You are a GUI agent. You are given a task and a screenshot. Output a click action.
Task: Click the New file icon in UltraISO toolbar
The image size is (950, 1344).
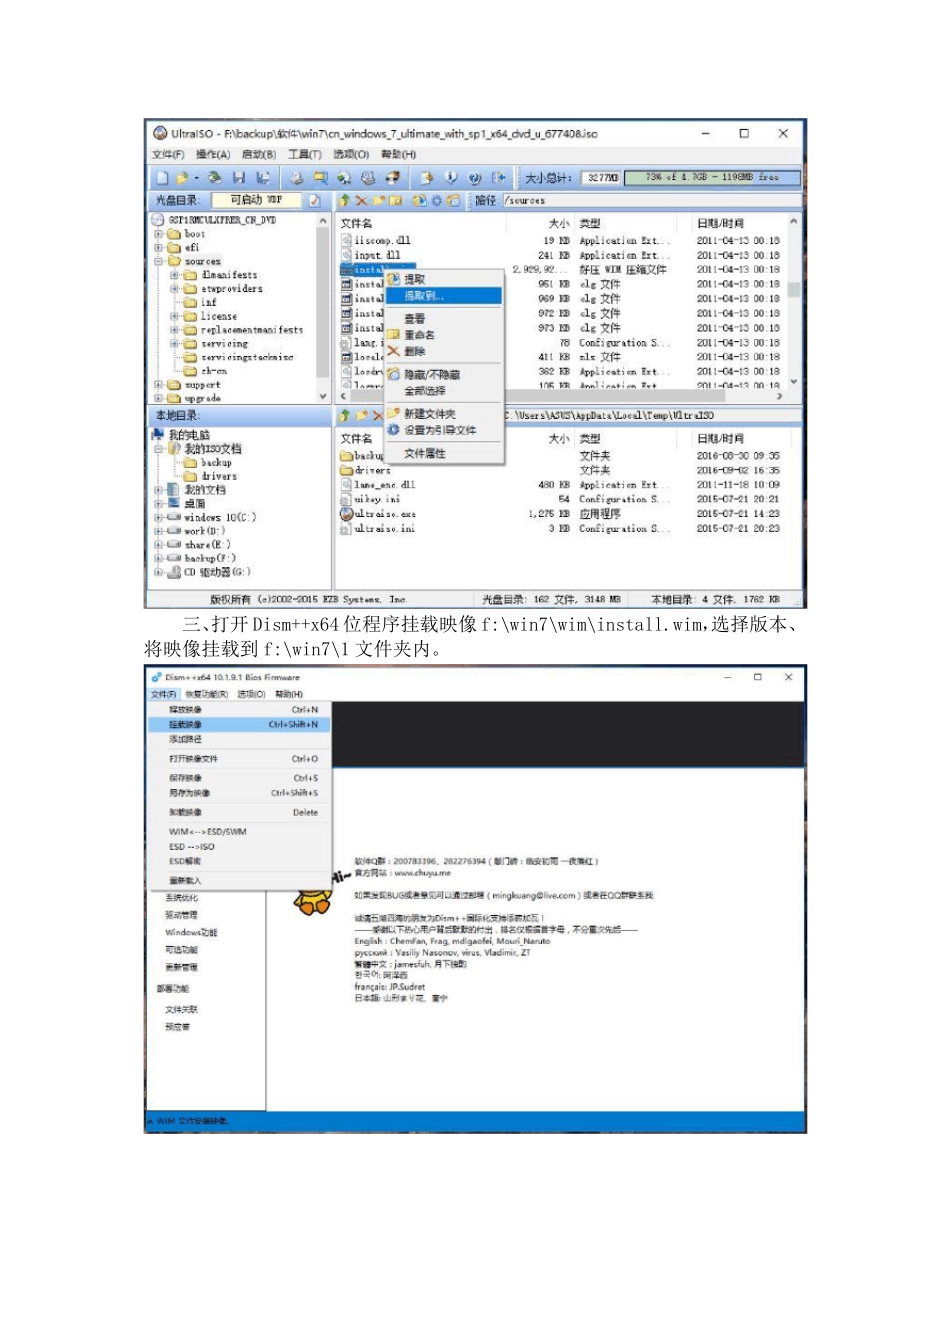(162, 178)
